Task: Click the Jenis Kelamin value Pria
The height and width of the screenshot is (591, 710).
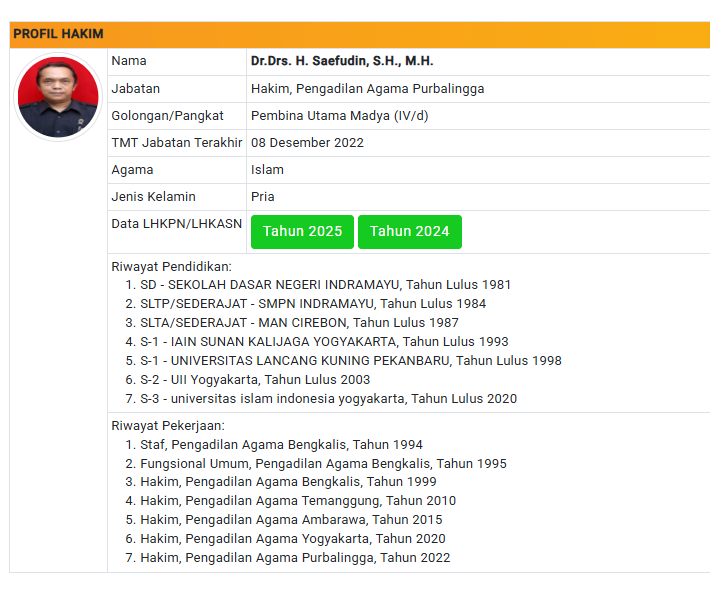Action: (262, 197)
